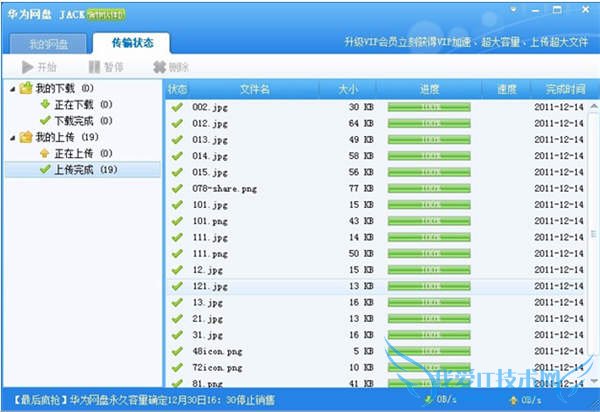This screenshot has width=600, height=412.
Task: Select file 12.jpg
Action: tap(207, 270)
